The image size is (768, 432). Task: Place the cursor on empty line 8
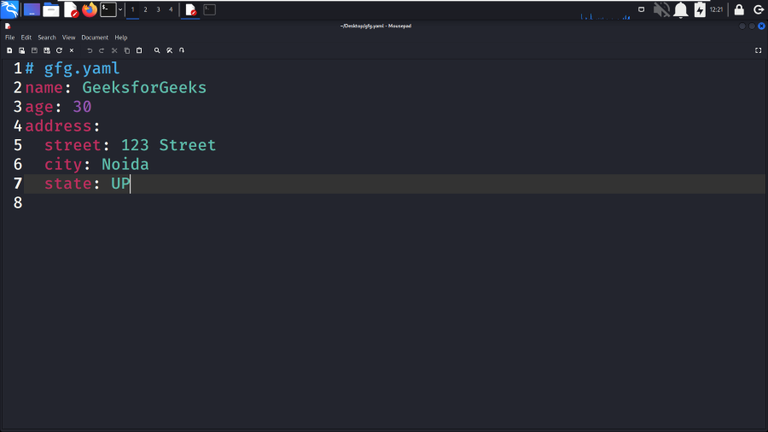click(x=100, y=203)
